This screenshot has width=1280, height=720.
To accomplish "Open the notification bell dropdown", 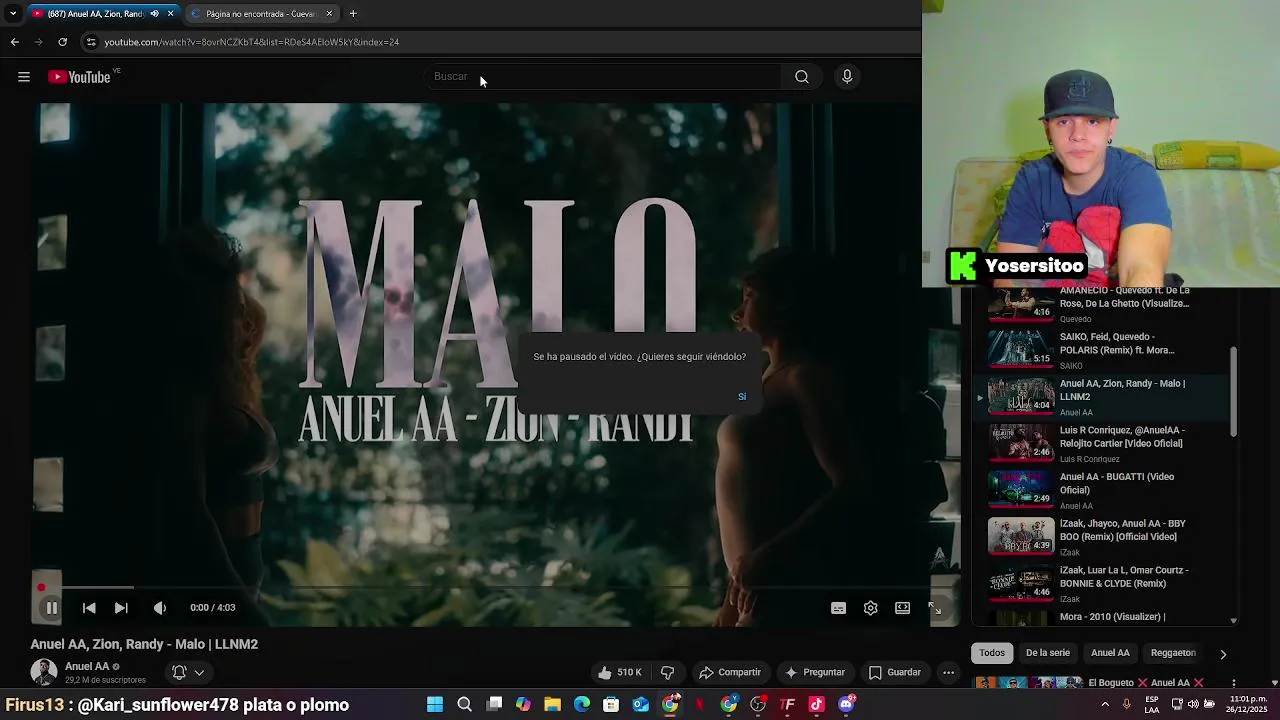I will point(188,673).
